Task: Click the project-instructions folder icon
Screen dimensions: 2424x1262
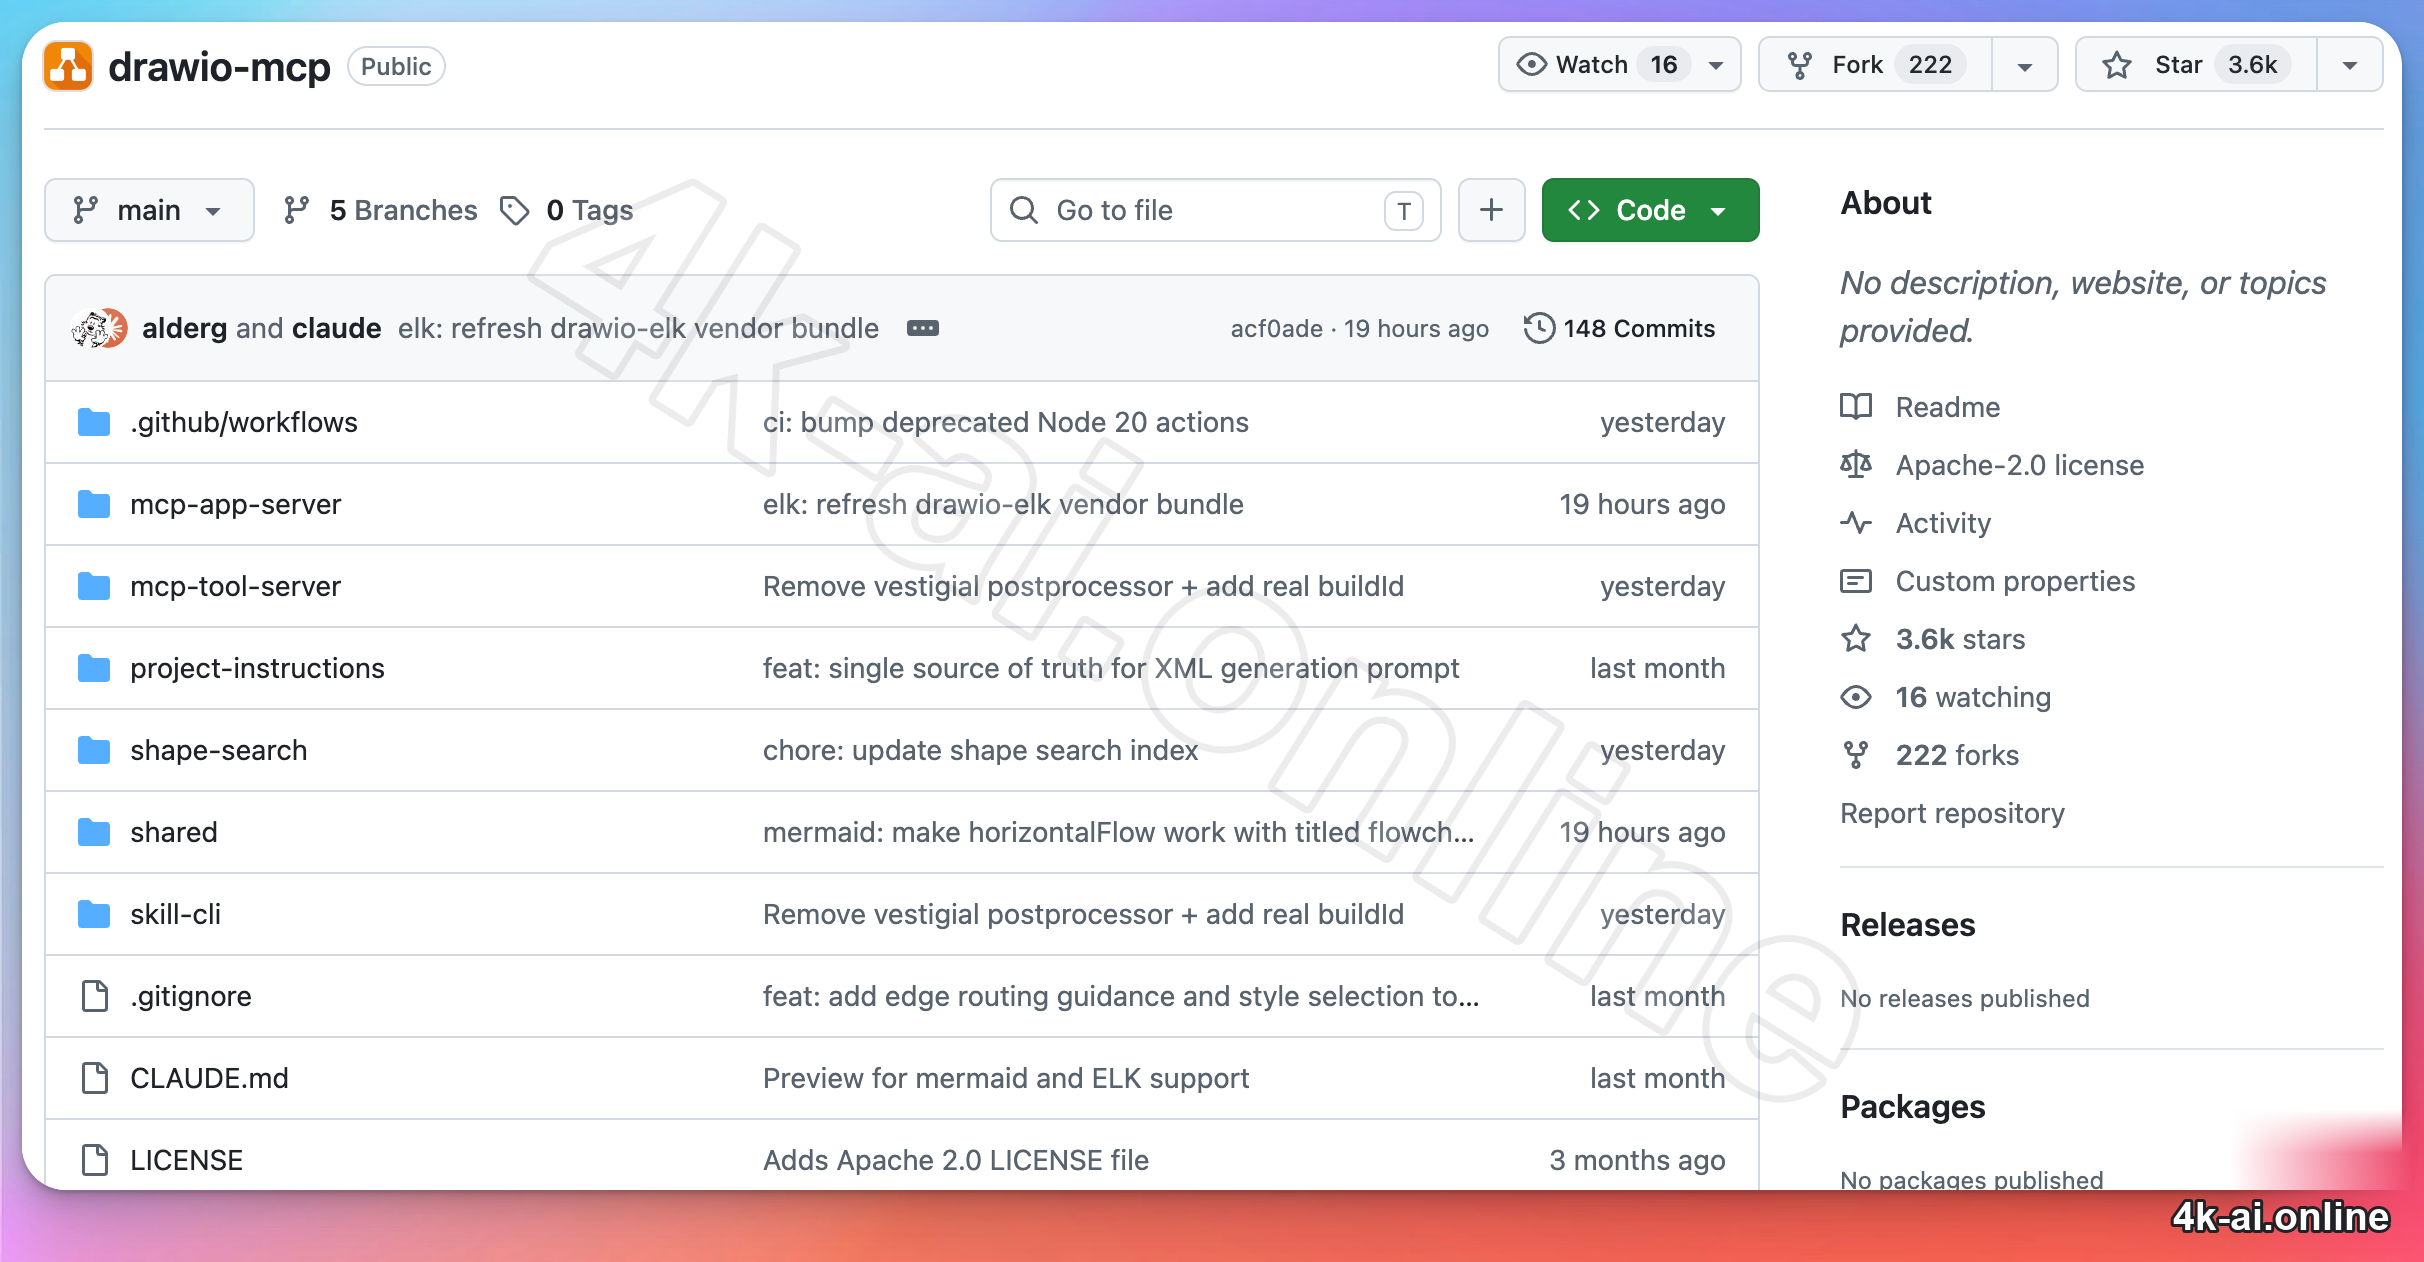Action: tap(94, 668)
